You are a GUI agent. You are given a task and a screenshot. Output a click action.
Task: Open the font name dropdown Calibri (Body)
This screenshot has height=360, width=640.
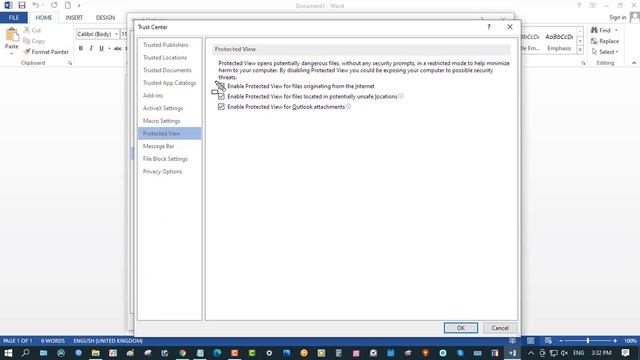click(x=117, y=34)
